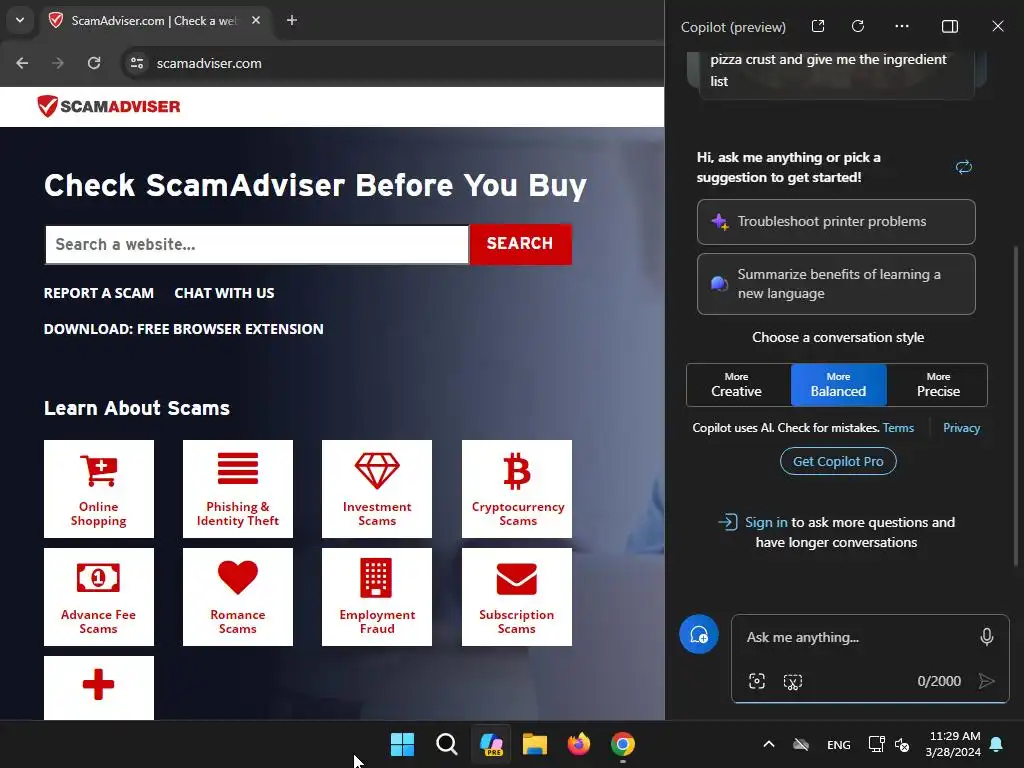
Task: Open Copilot more options menu
Action: point(902,26)
